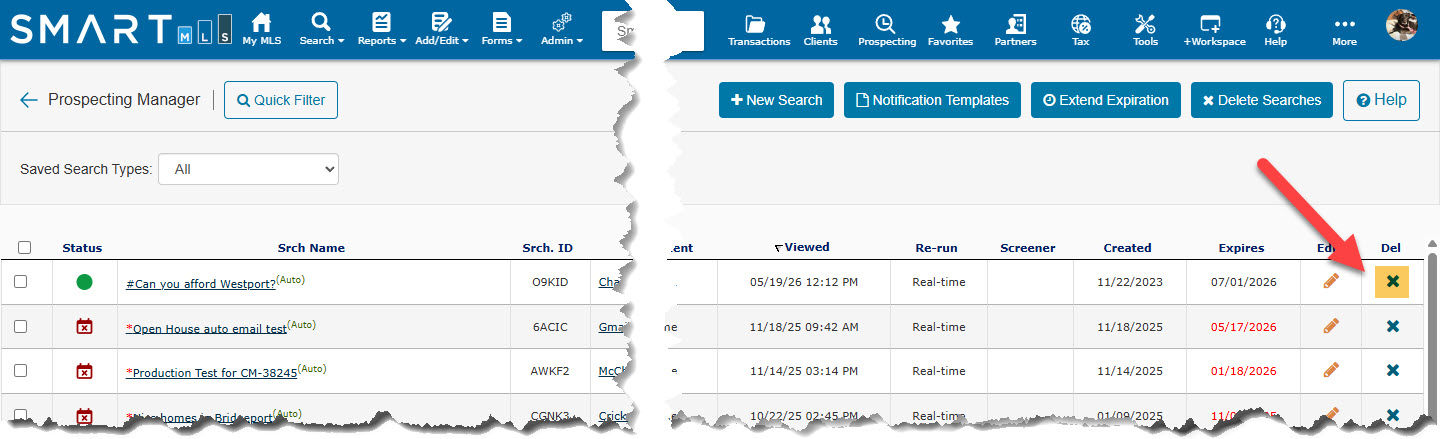The width and height of the screenshot is (1440, 439).
Task: Select search ID O9KID cell
Action: pos(550,282)
